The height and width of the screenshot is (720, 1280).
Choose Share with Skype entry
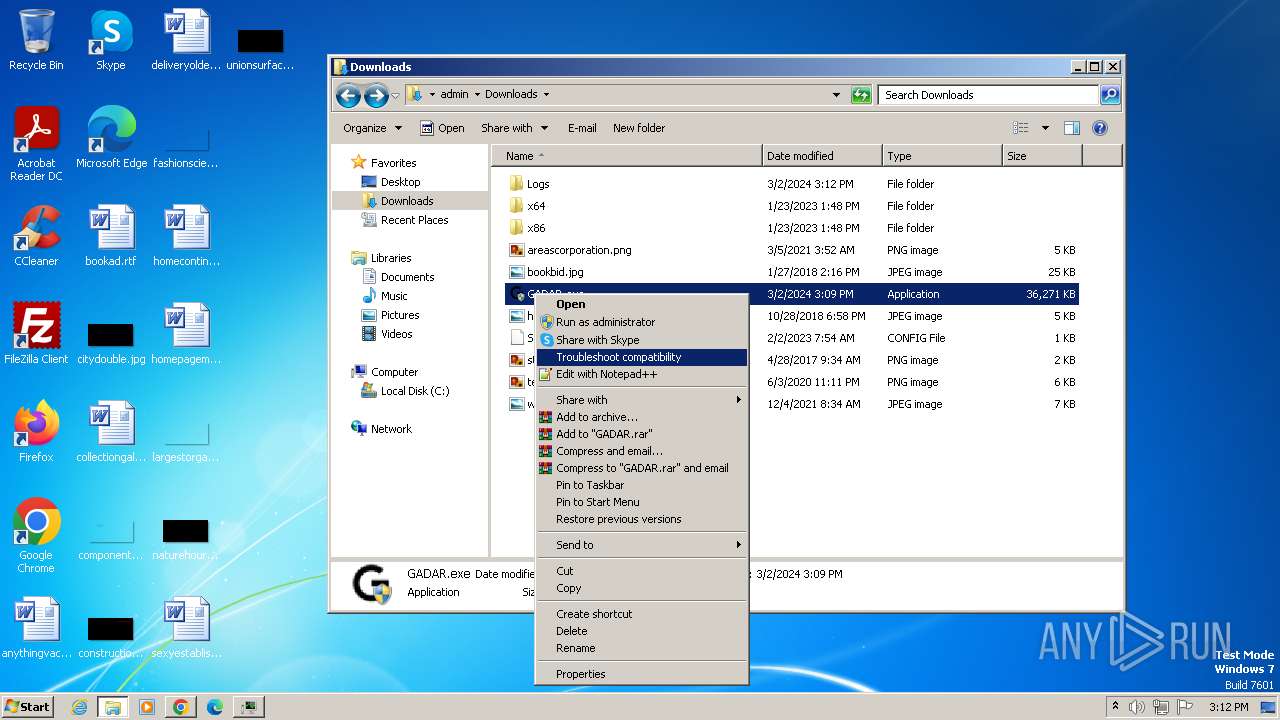coord(642,340)
